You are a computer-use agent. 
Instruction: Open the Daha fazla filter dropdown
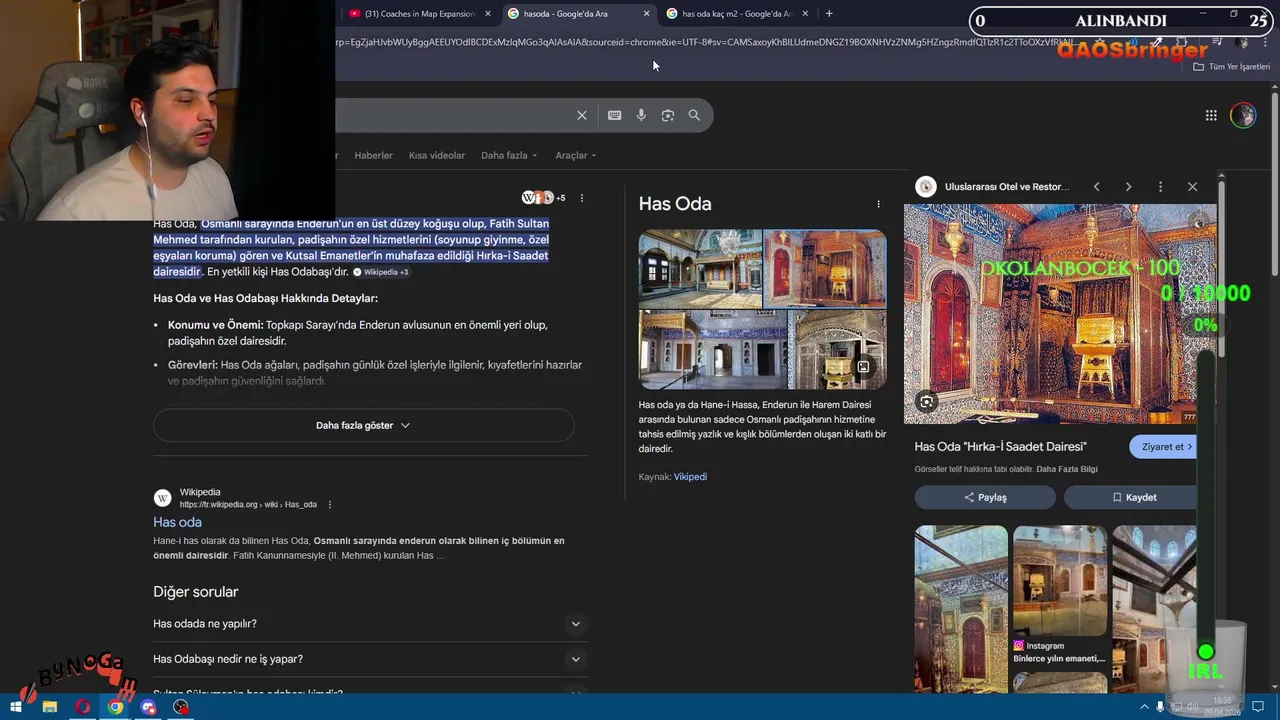pos(509,156)
